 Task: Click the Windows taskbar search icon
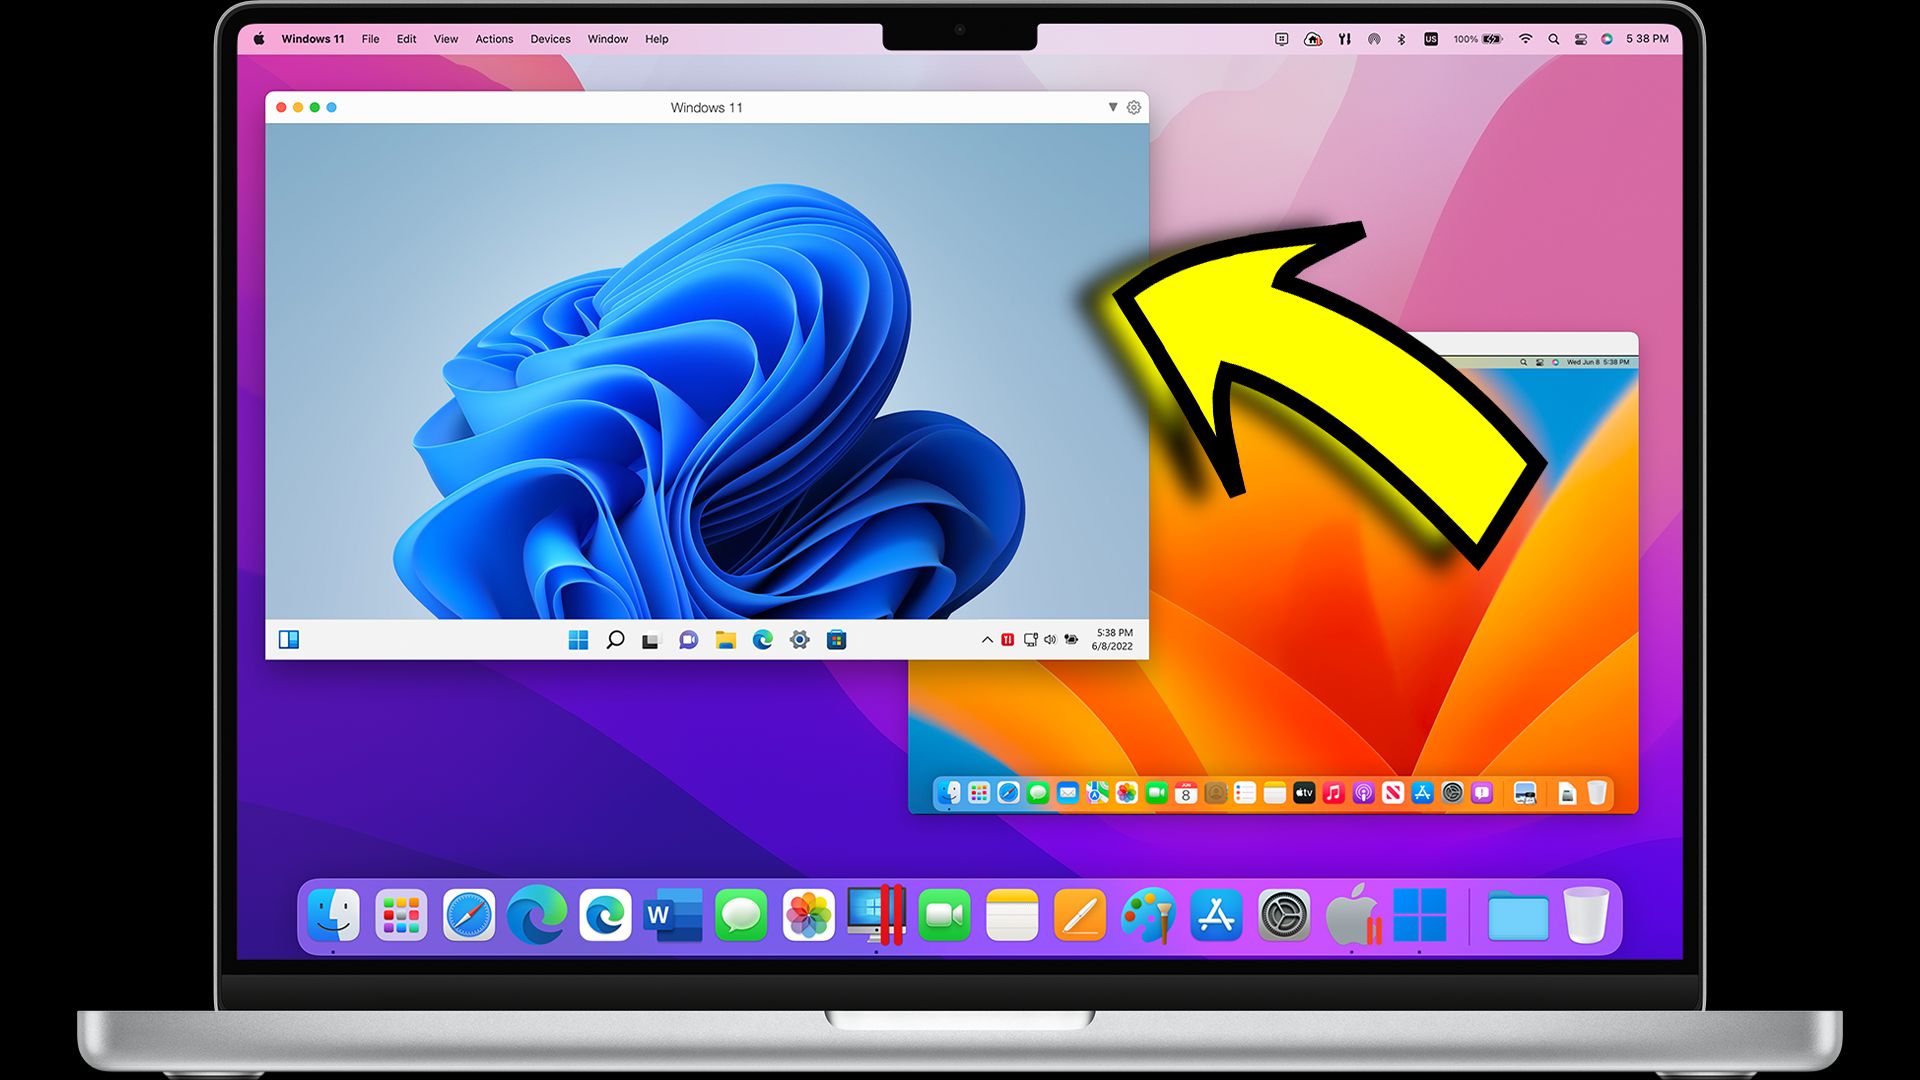pyautogui.click(x=615, y=640)
